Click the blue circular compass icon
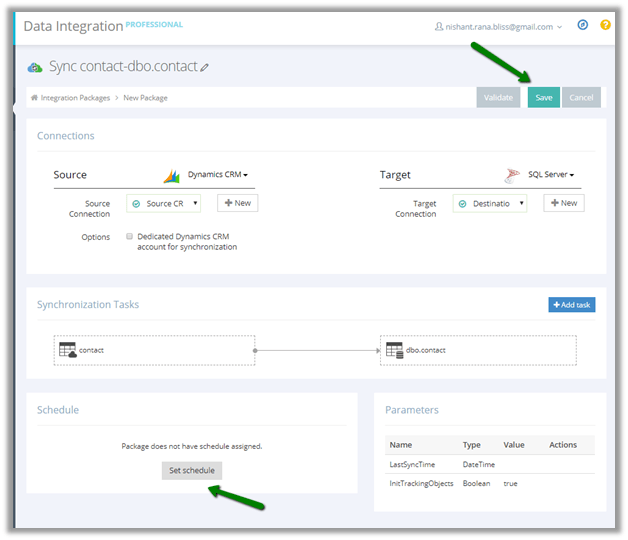The width and height of the screenshot is (628, 540). (583, 25)
